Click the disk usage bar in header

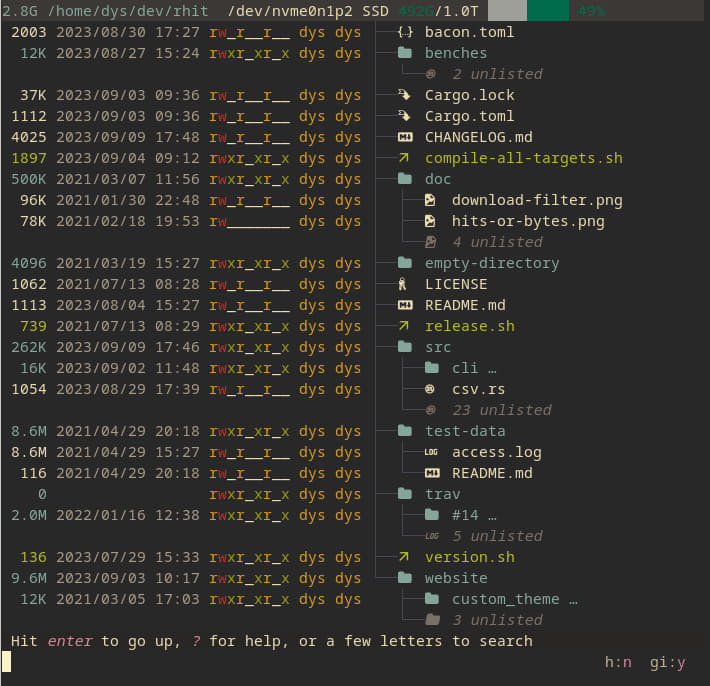click(528, 10)
